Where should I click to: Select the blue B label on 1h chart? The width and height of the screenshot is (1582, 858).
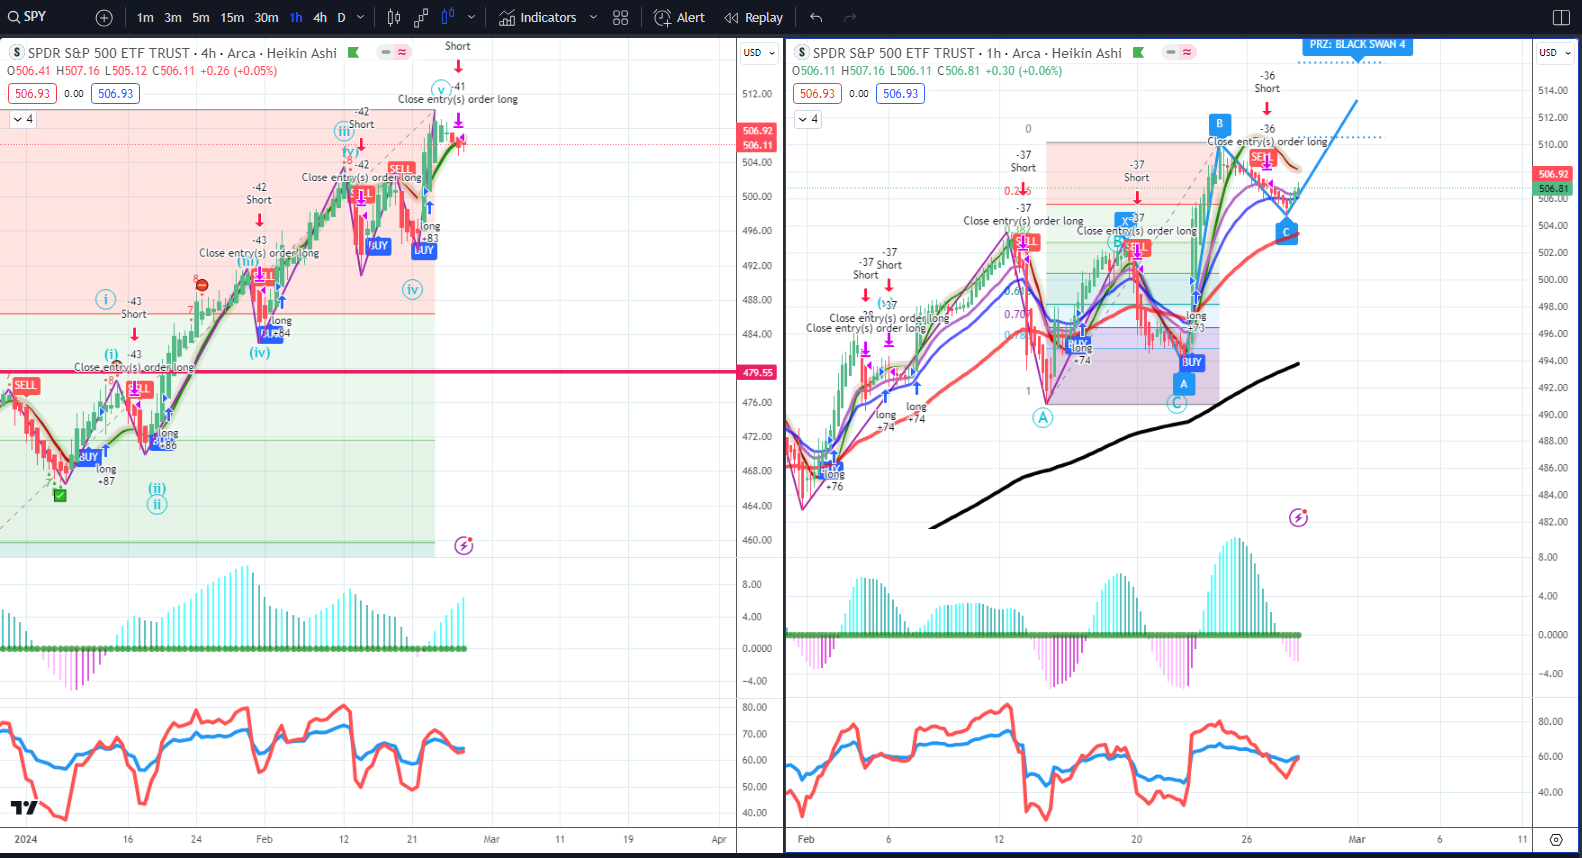[1219, 124]
